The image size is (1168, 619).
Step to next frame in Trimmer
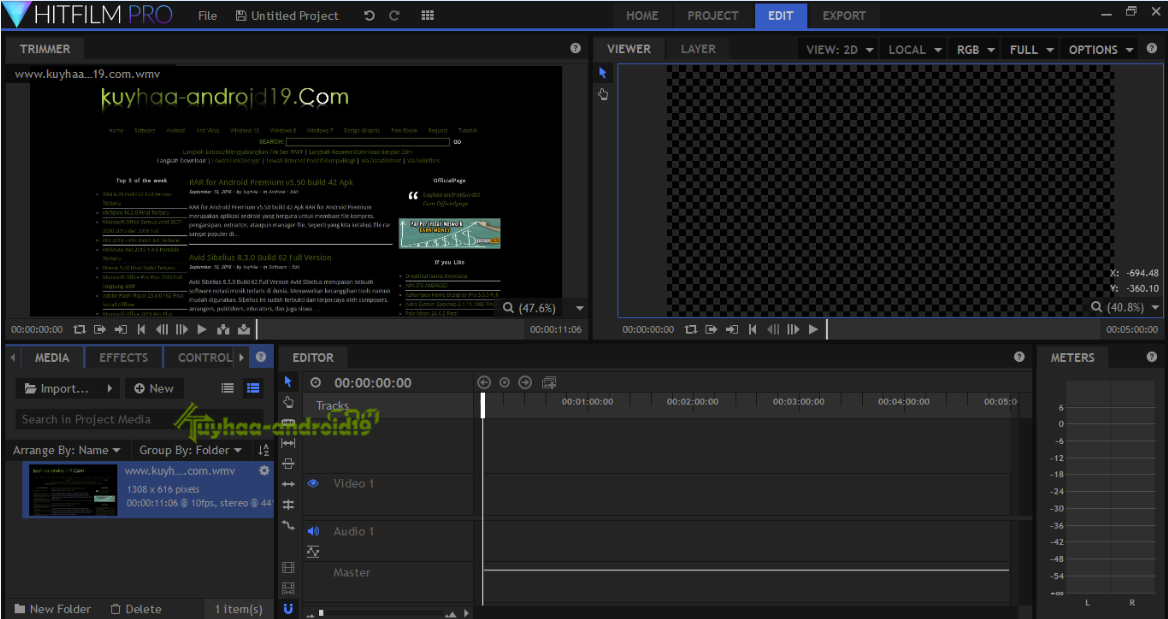pos(182,329)
